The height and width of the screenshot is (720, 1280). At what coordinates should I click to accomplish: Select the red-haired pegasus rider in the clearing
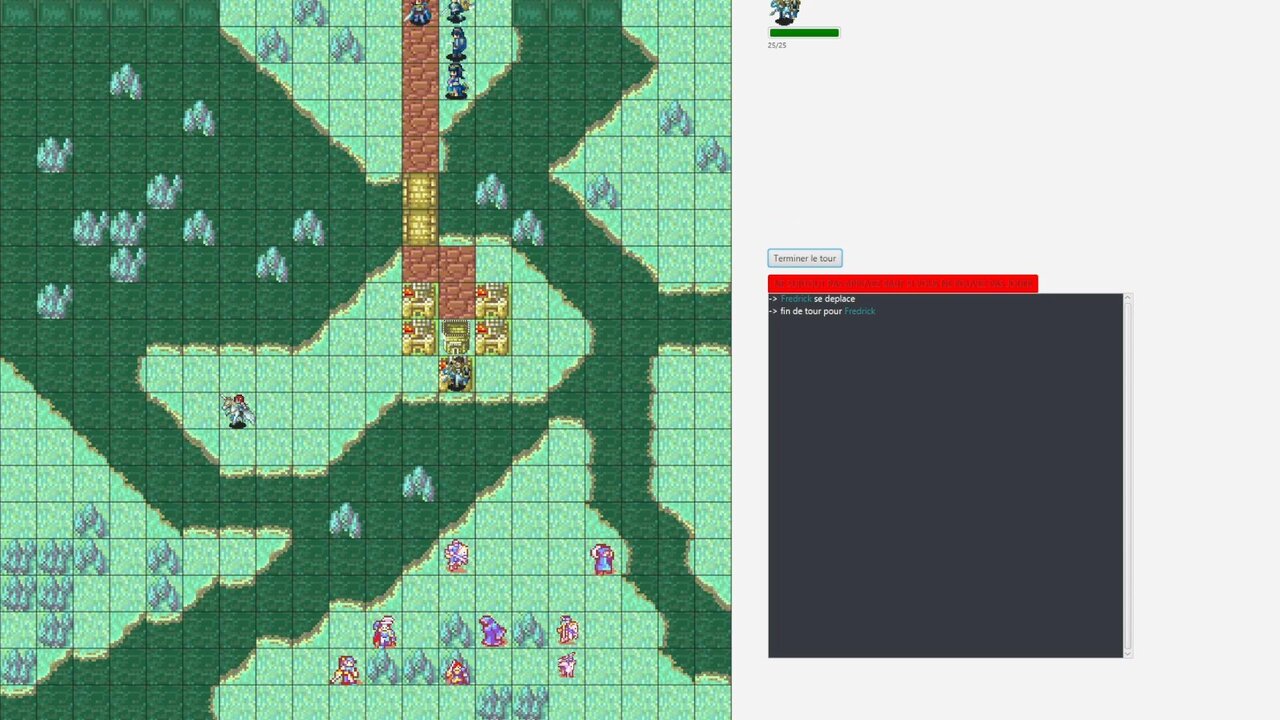(x=237, y=410)
